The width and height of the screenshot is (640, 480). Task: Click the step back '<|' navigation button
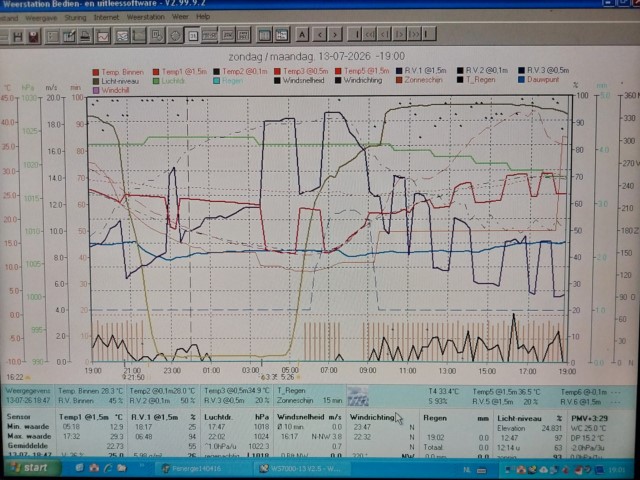coord(384,34)
